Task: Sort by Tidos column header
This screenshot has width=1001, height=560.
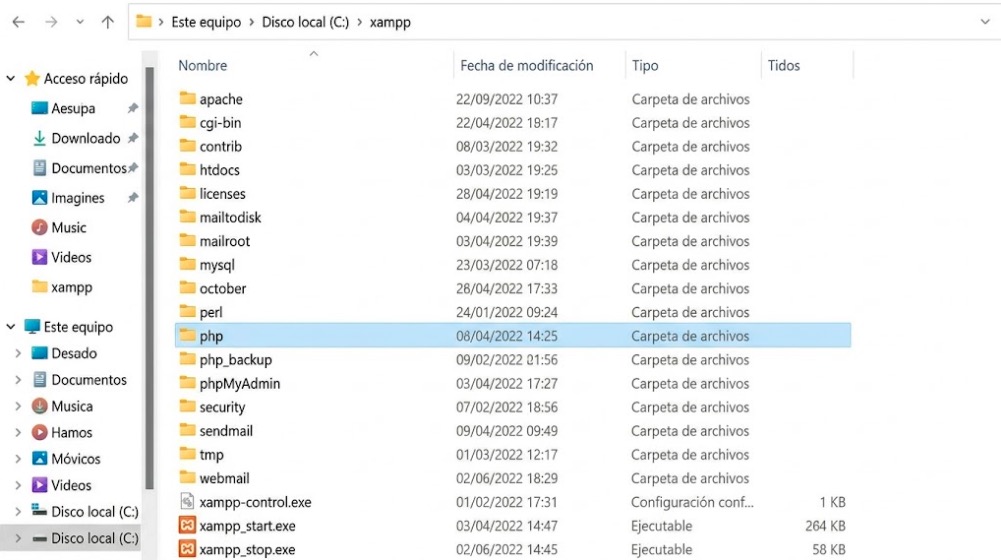Action: coord(784,66)
